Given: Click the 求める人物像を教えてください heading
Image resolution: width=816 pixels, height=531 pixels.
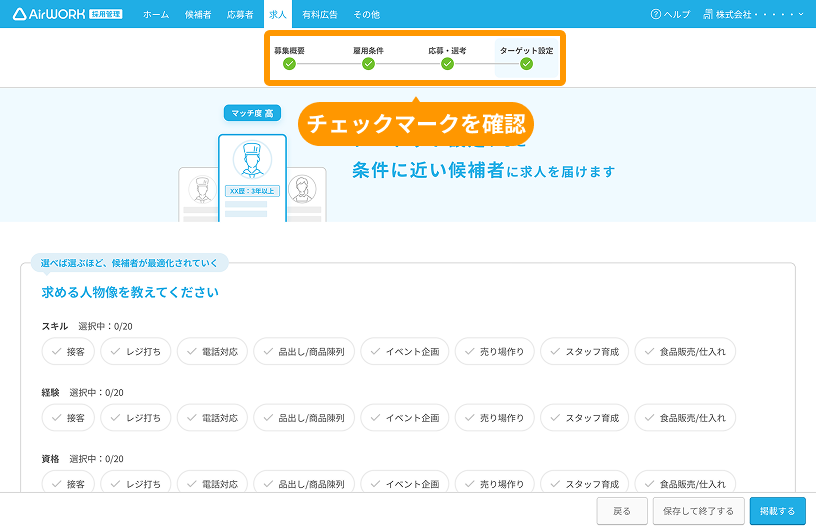Looking at the screenshot, I should (130, 292).
